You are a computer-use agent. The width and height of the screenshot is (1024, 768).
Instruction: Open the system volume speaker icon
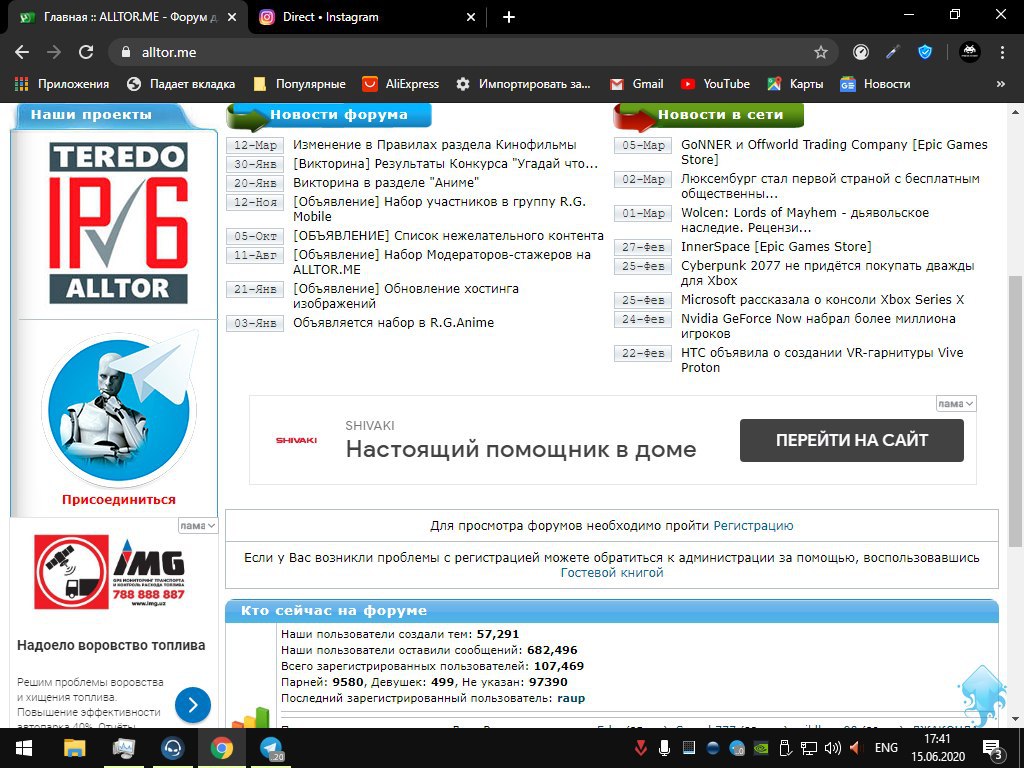833,748
